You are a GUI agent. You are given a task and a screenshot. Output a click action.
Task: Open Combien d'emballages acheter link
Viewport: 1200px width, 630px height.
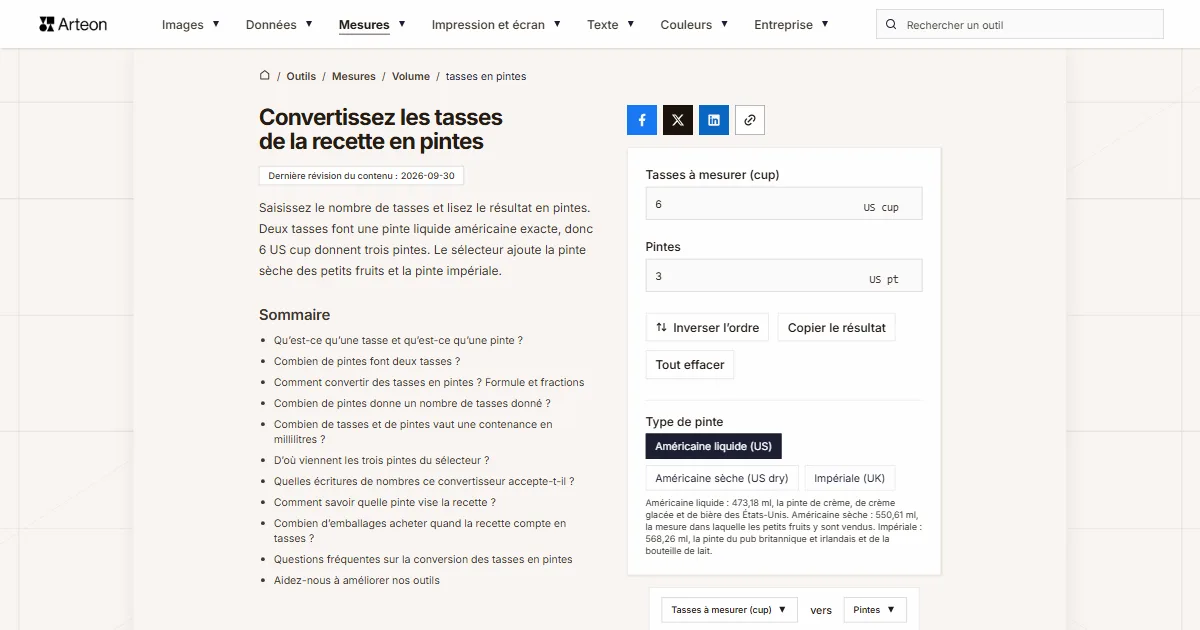[420, 531]
